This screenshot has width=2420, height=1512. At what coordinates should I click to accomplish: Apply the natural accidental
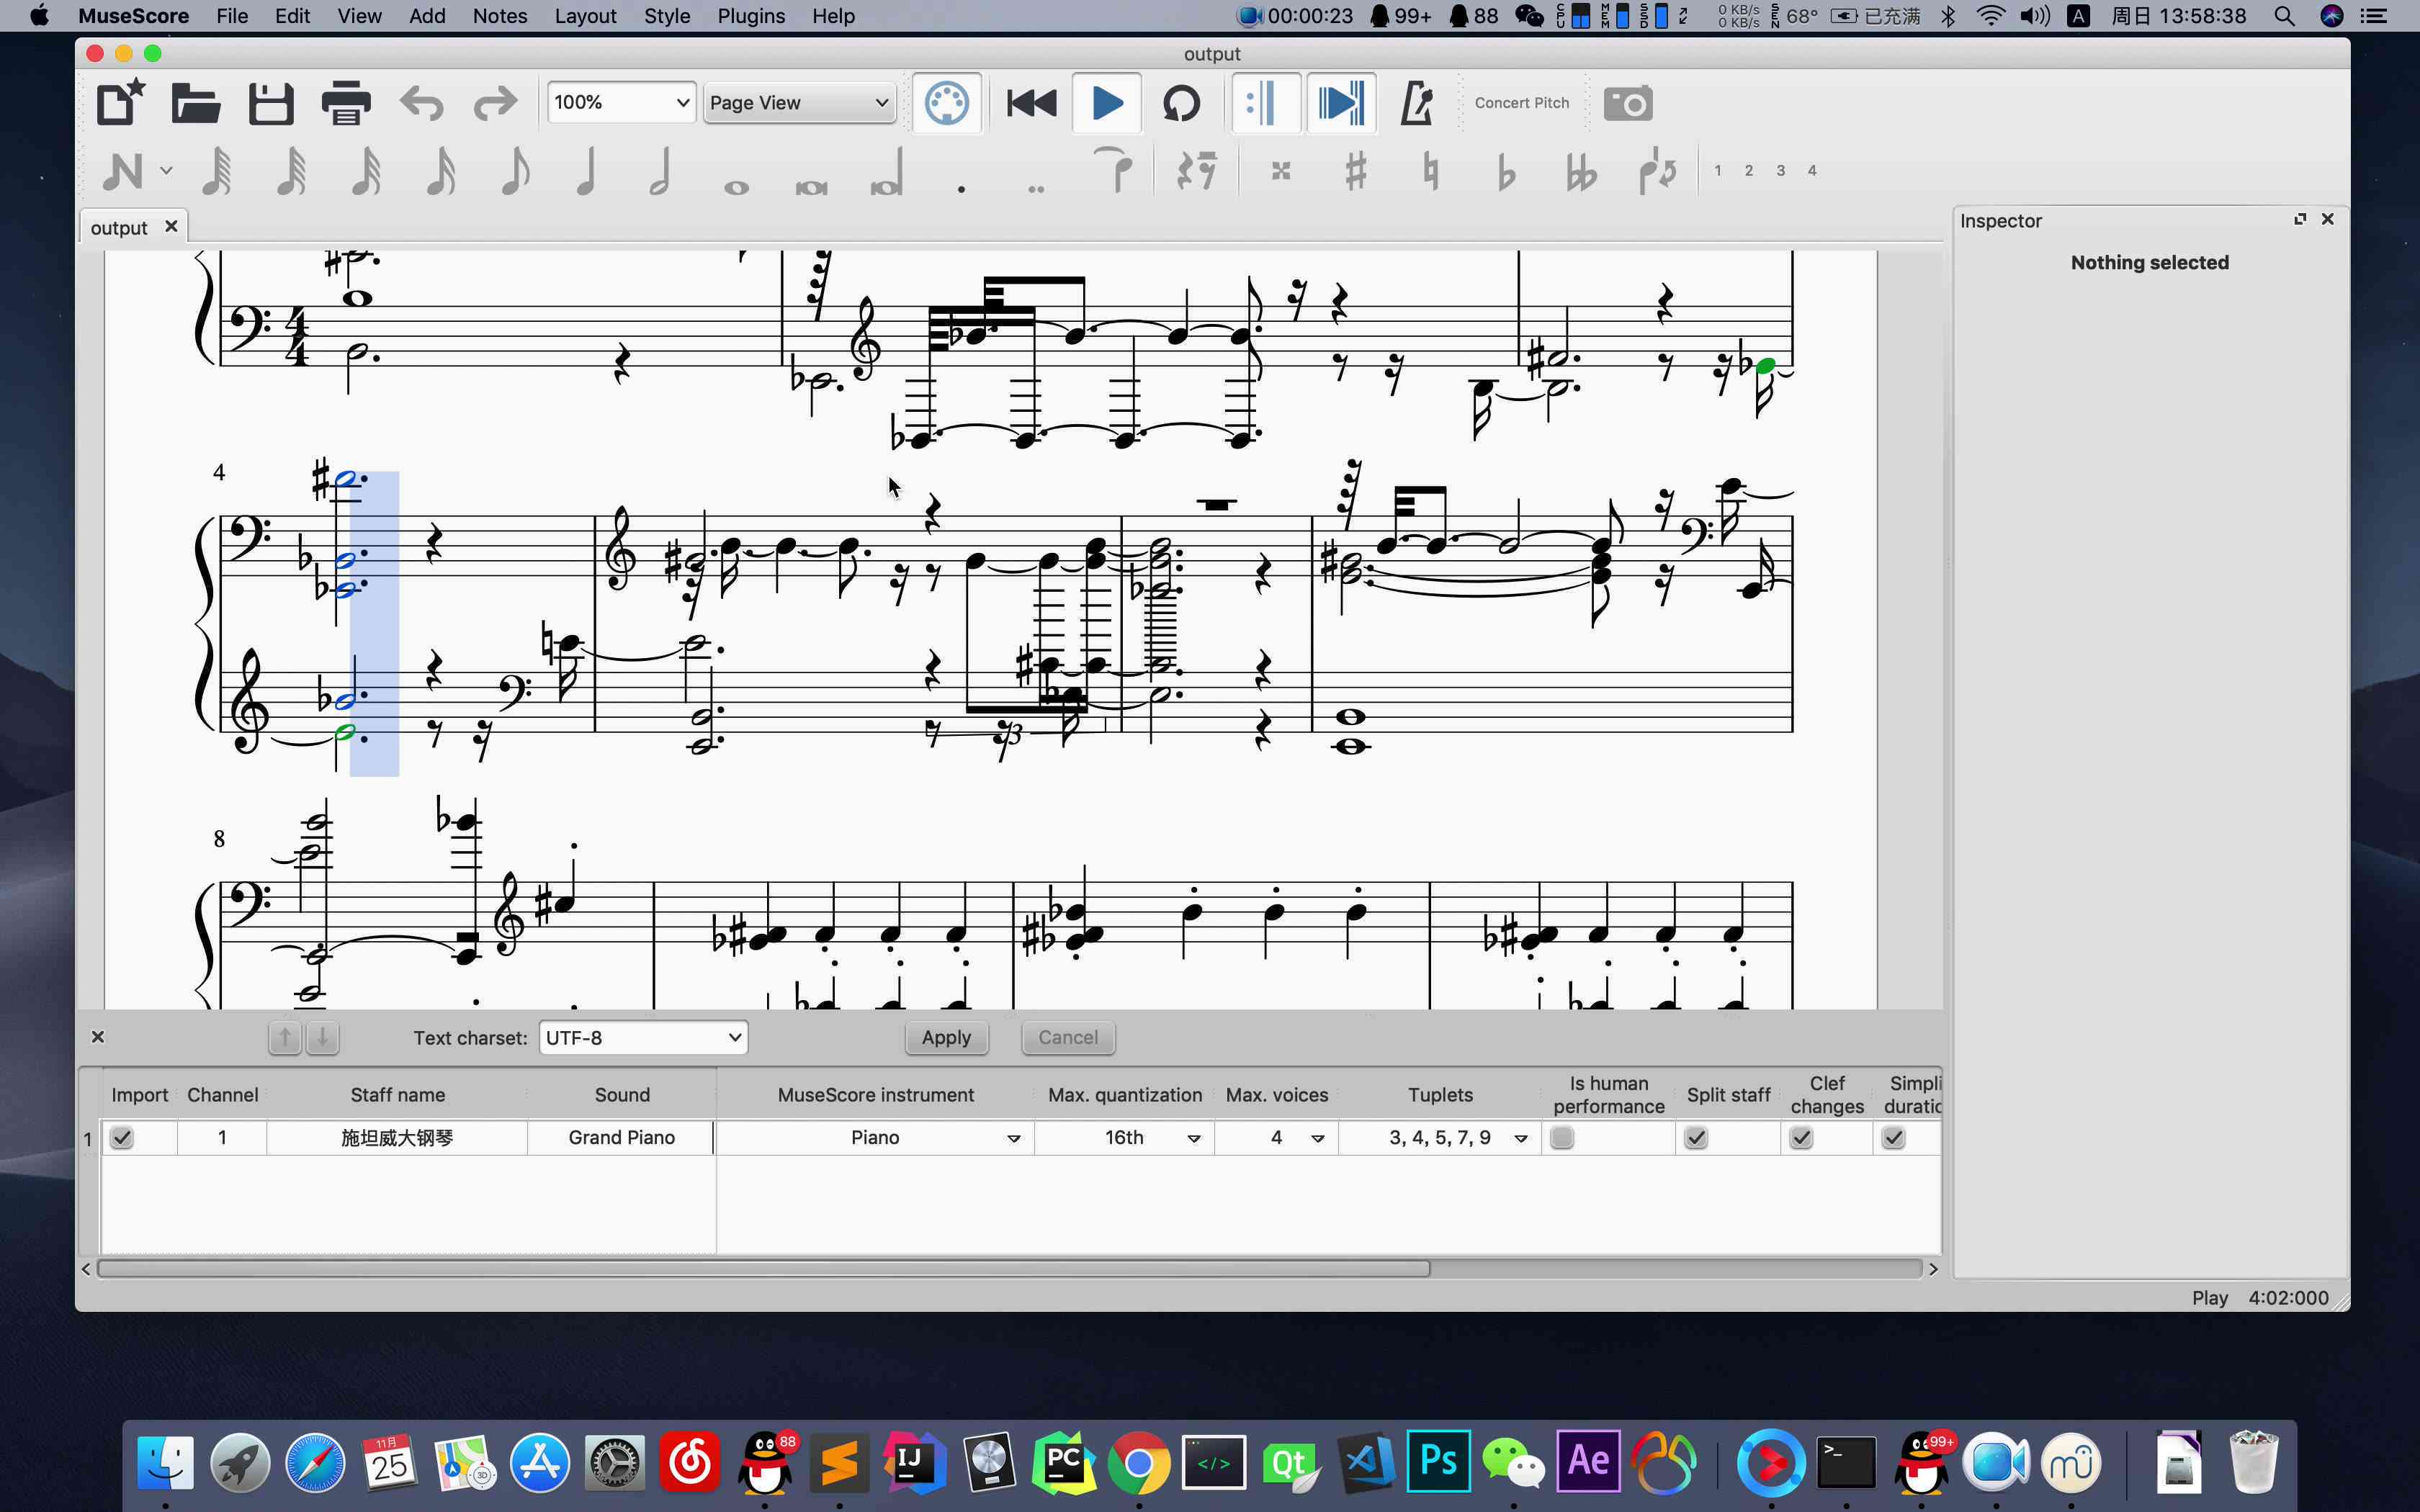[x=1431, y=171]
